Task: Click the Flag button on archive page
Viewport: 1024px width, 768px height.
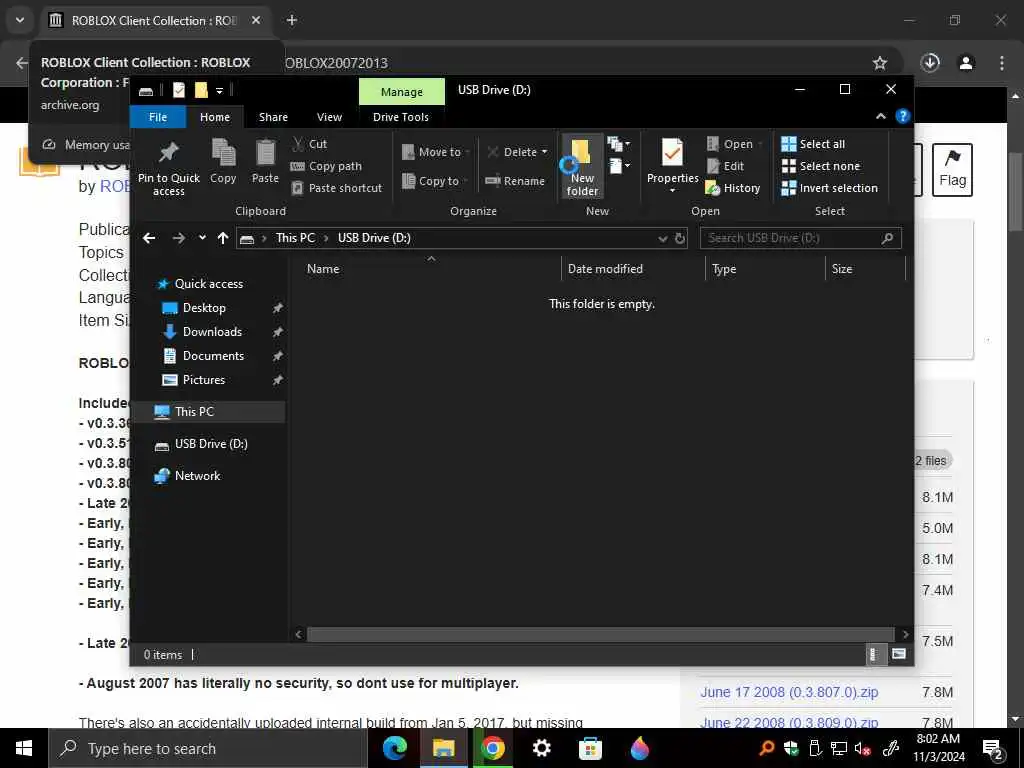Action: point(952,170)
